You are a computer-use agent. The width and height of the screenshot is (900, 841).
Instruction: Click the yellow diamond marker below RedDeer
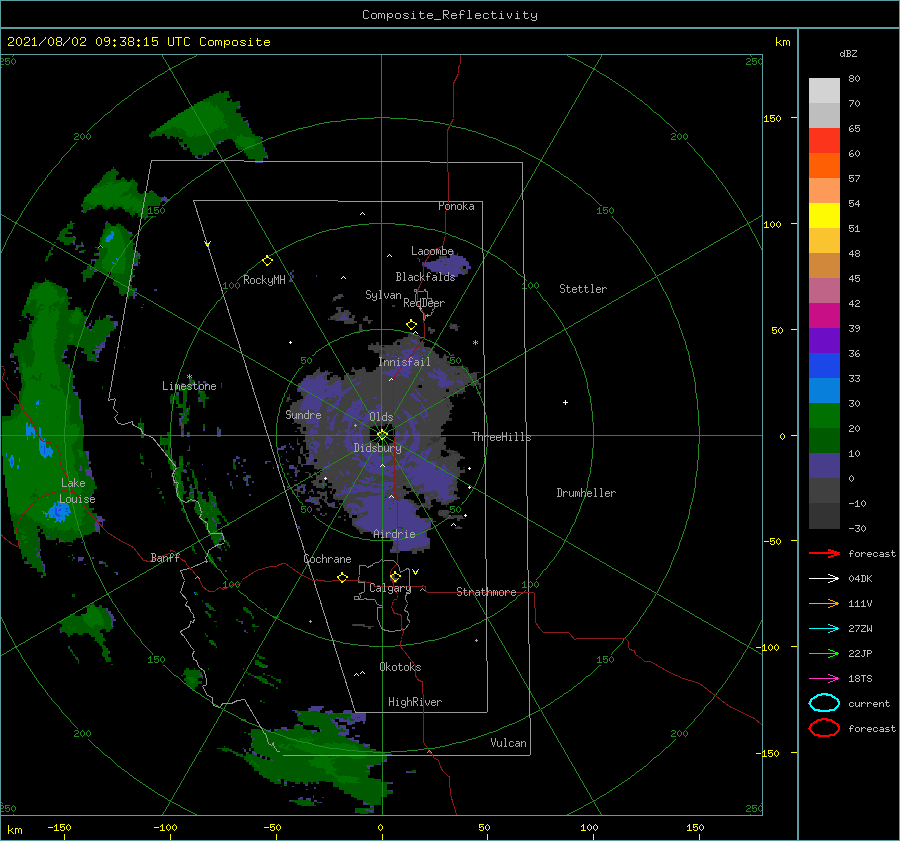[412, 325]
